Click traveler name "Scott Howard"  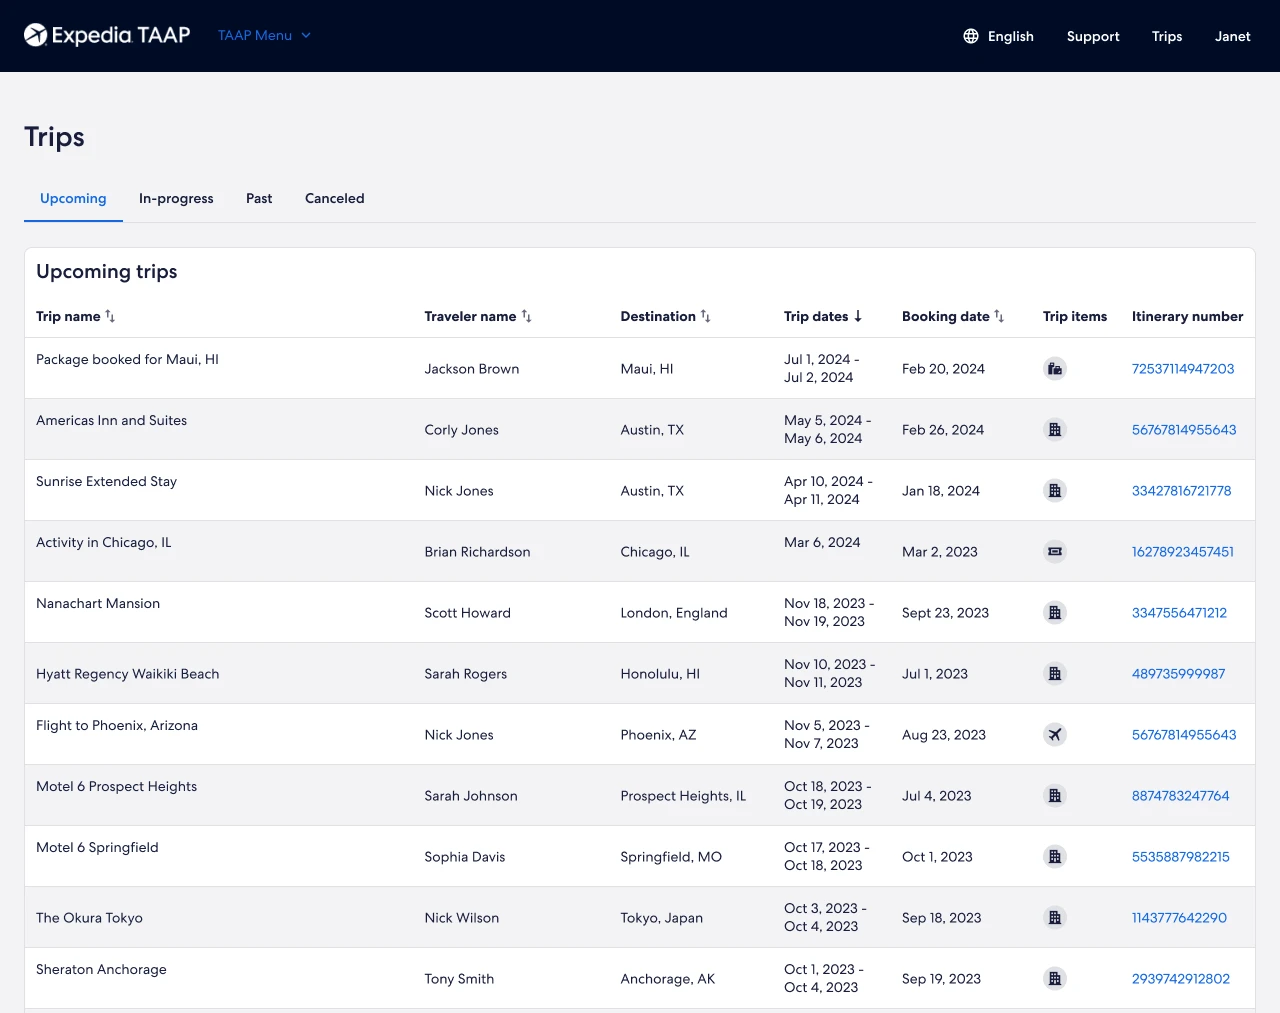(x=467, y=613)
